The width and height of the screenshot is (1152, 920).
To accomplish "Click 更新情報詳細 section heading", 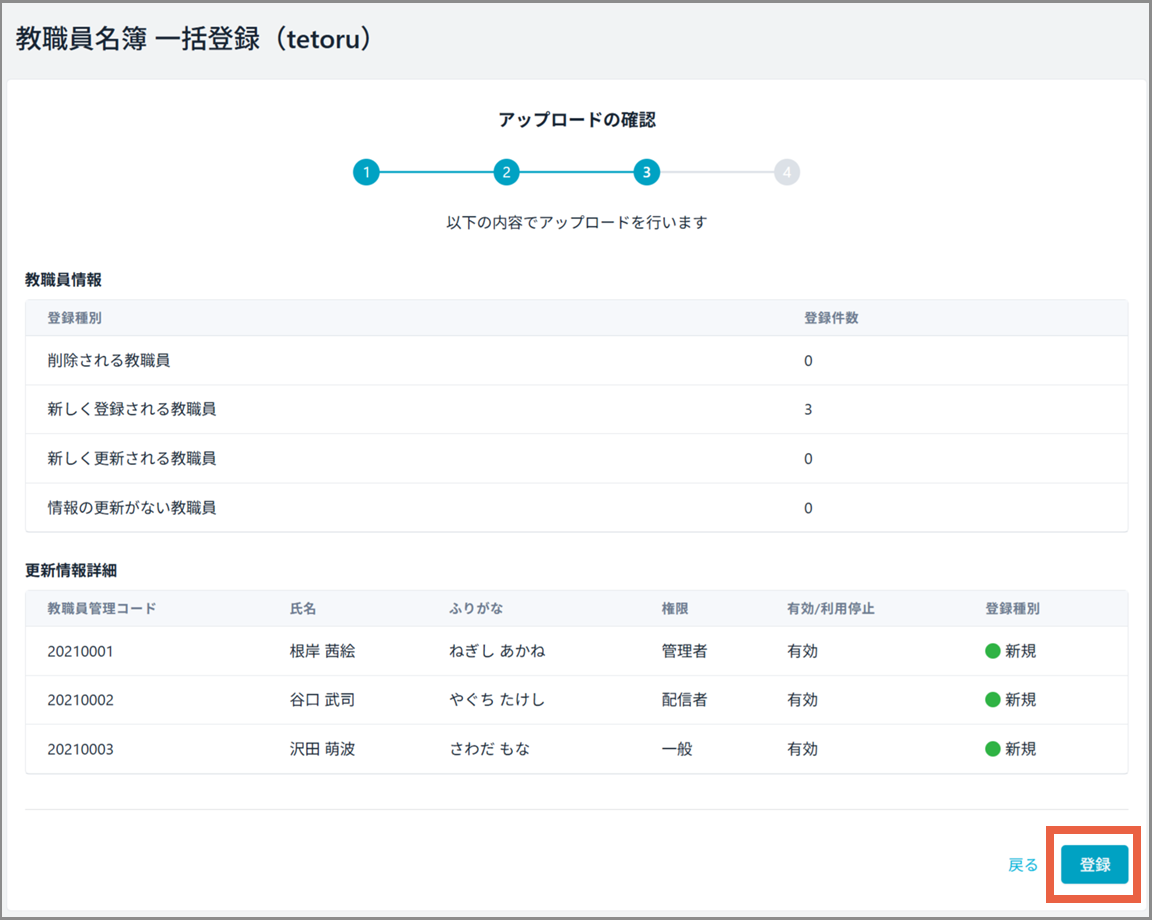I will pos(71,570).
